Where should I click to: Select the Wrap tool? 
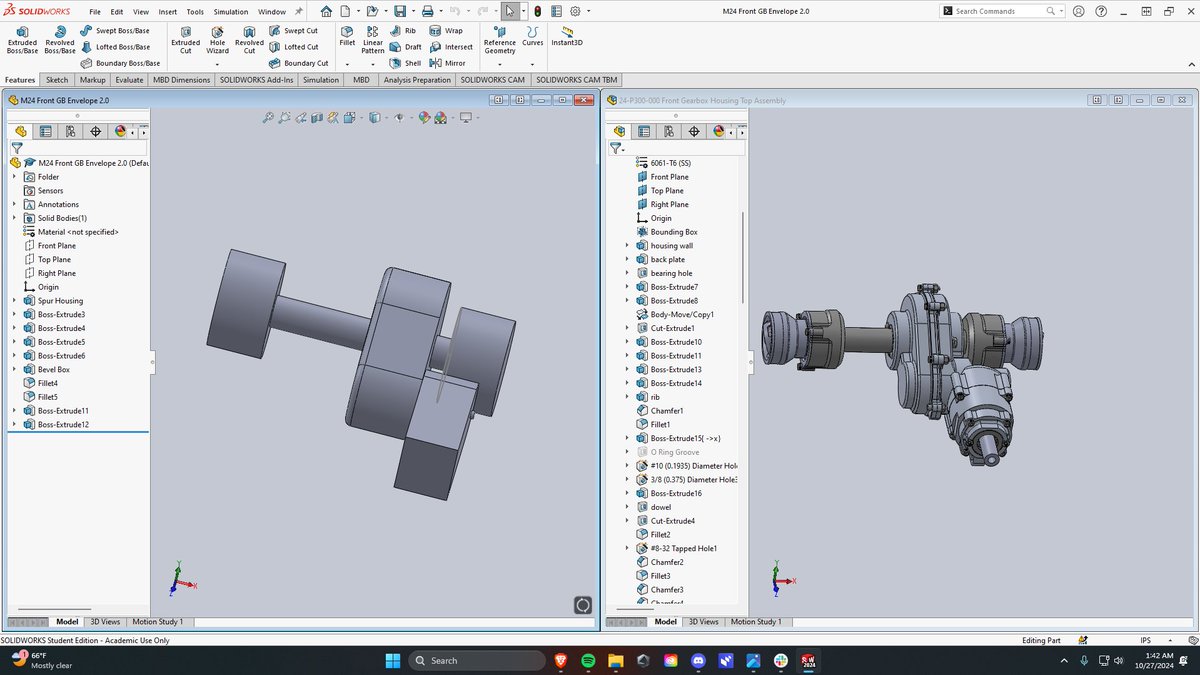[x=446, y=31]
